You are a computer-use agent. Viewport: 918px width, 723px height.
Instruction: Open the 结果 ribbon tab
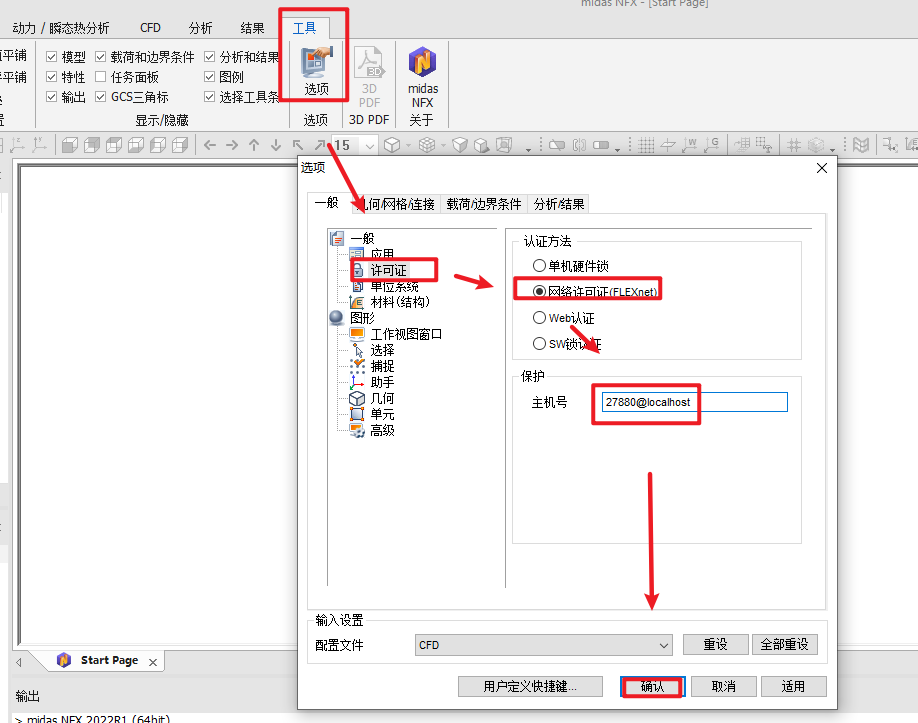(x=252, y=28)
